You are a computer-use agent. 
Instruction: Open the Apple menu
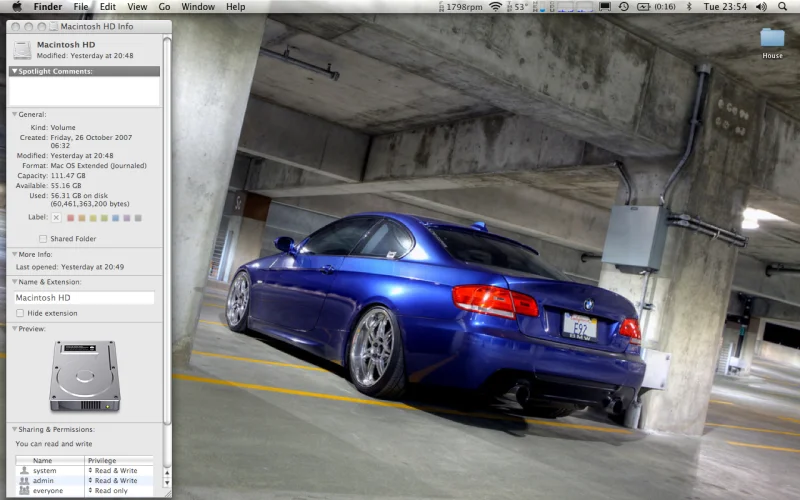click(x=16, y=7)
